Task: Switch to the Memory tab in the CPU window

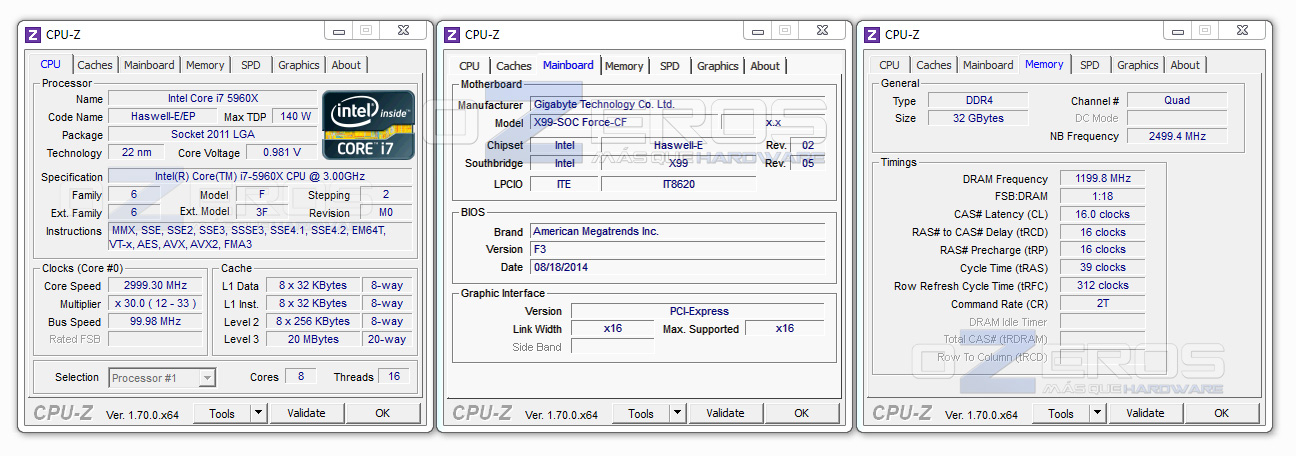Action: tap(205, 65)
